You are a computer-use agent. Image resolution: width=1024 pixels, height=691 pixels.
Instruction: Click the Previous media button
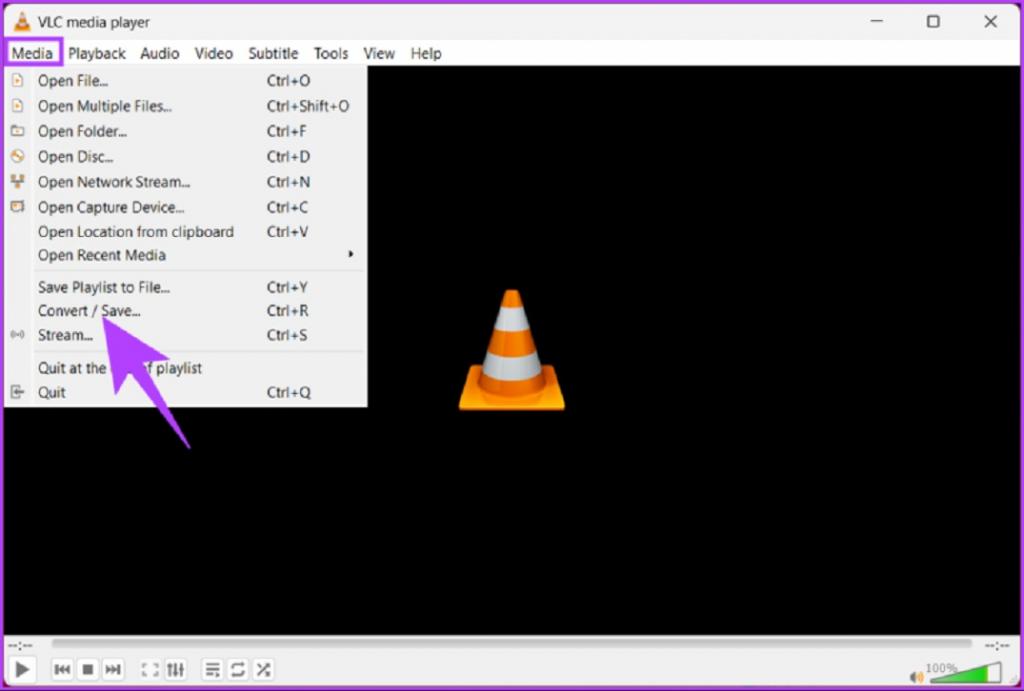click(62, 669)
